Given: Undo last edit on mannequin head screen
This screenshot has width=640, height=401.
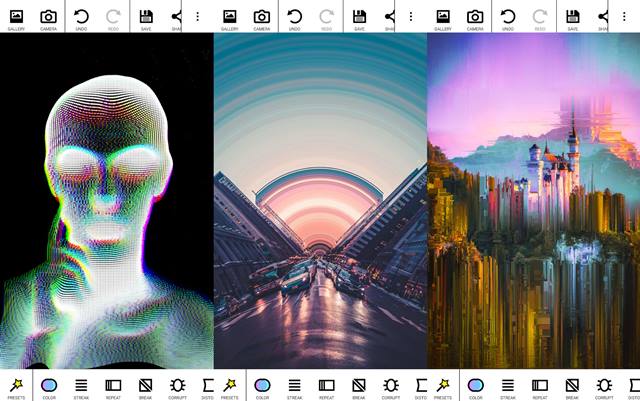Looking at the screenshot, I should click(x=81, y=20).
